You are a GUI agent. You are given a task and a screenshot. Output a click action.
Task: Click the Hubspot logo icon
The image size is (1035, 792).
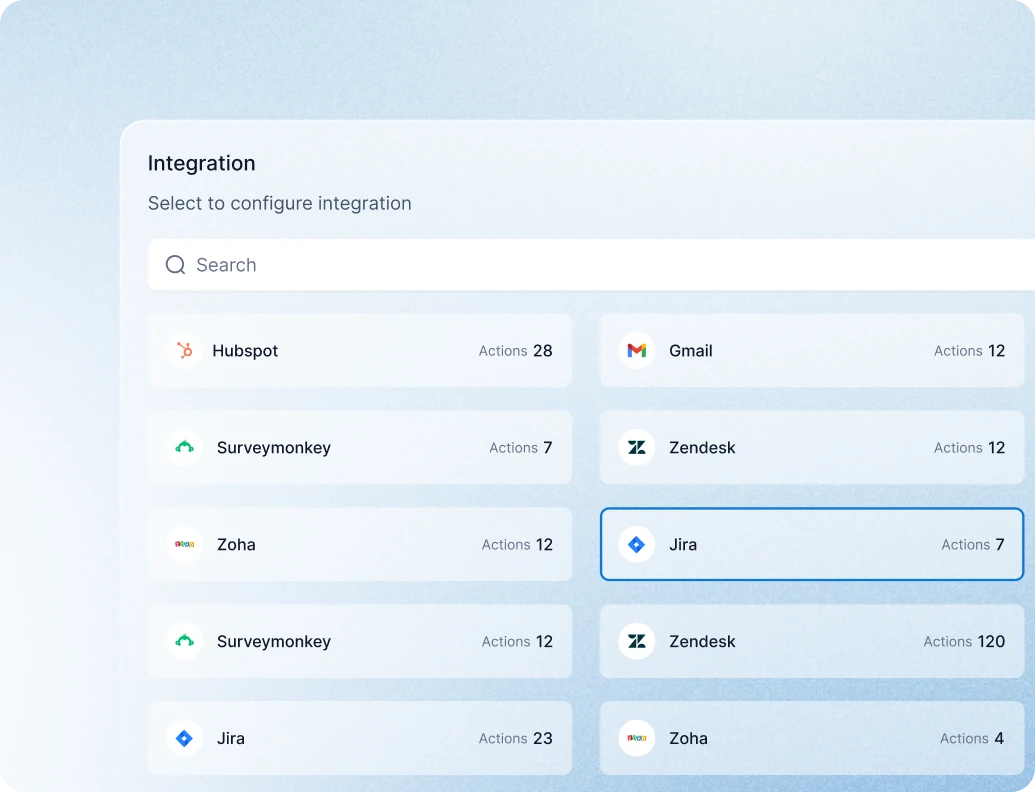pos(185,350)
